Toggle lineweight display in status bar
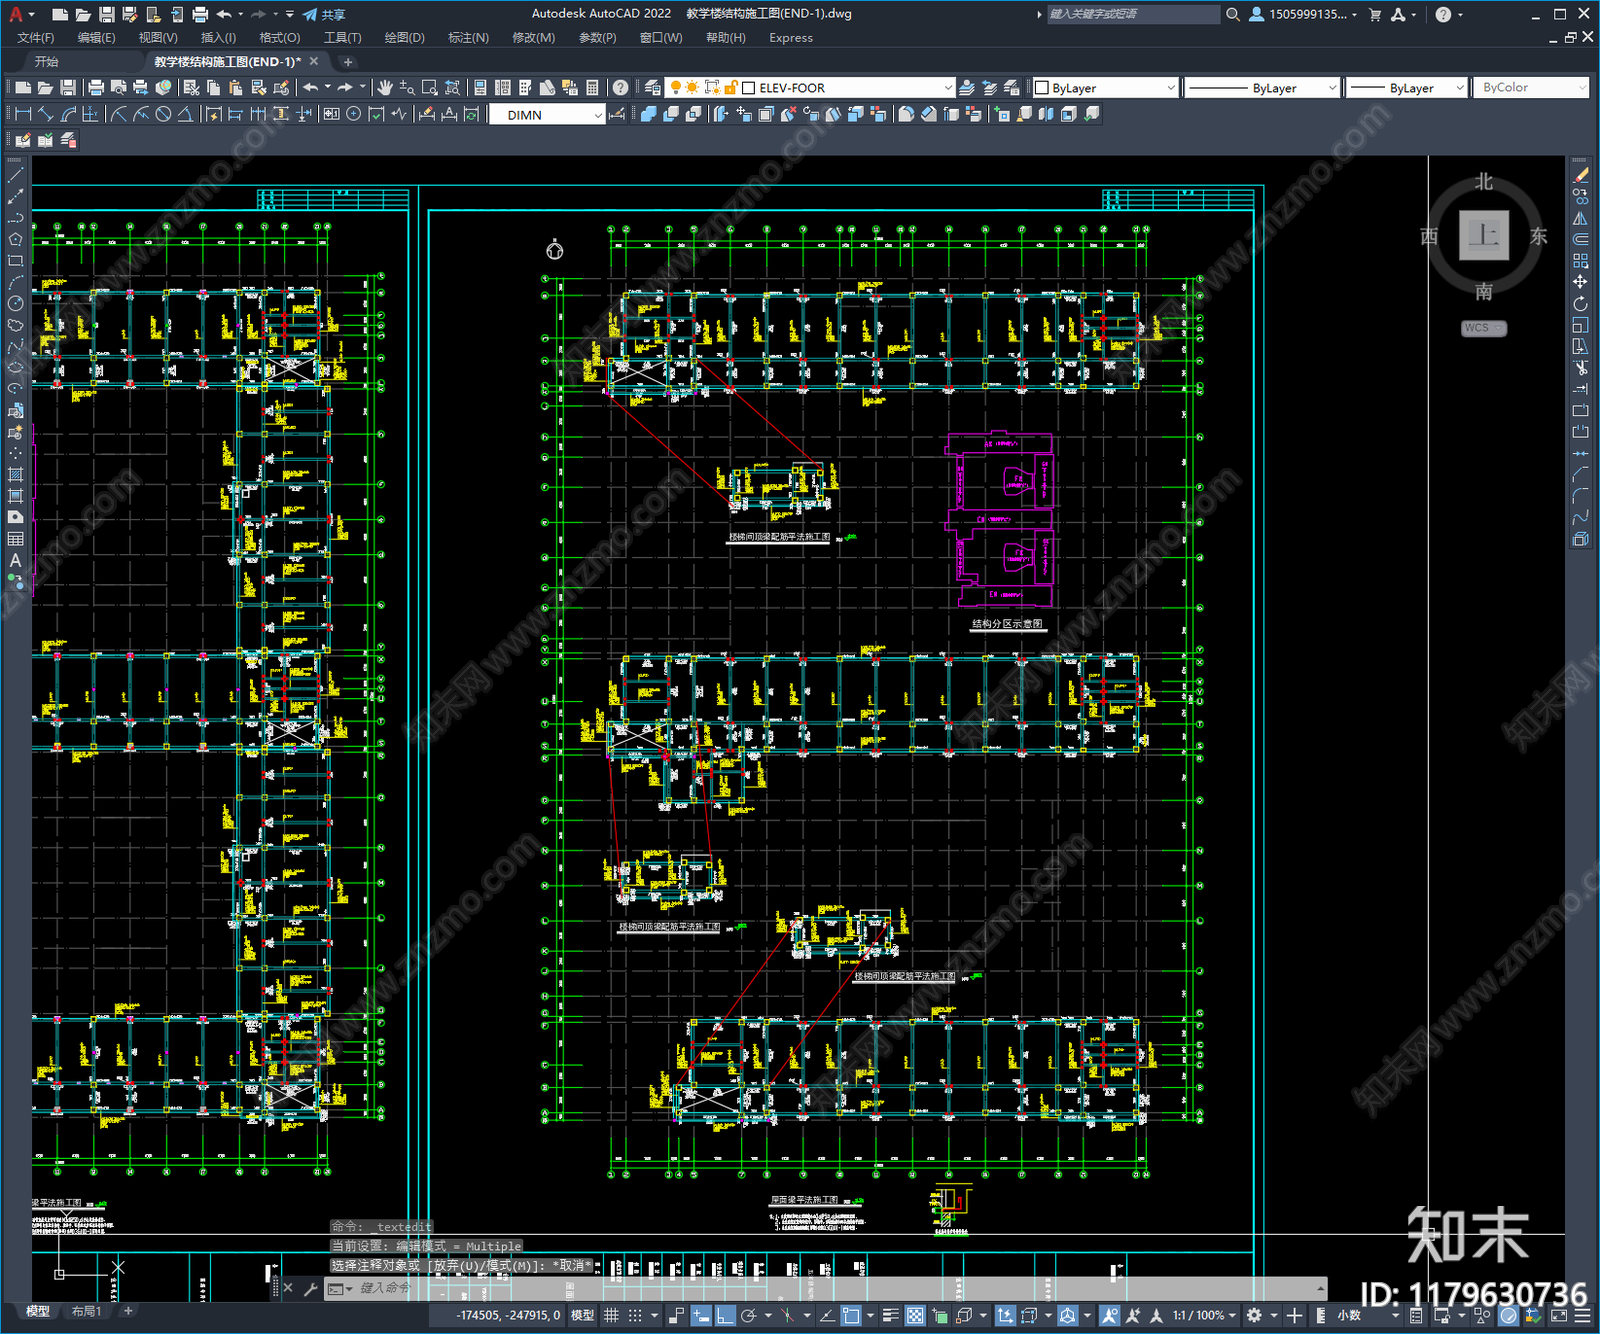This screenshot has height=1334, width=1600. [890, 1315]
